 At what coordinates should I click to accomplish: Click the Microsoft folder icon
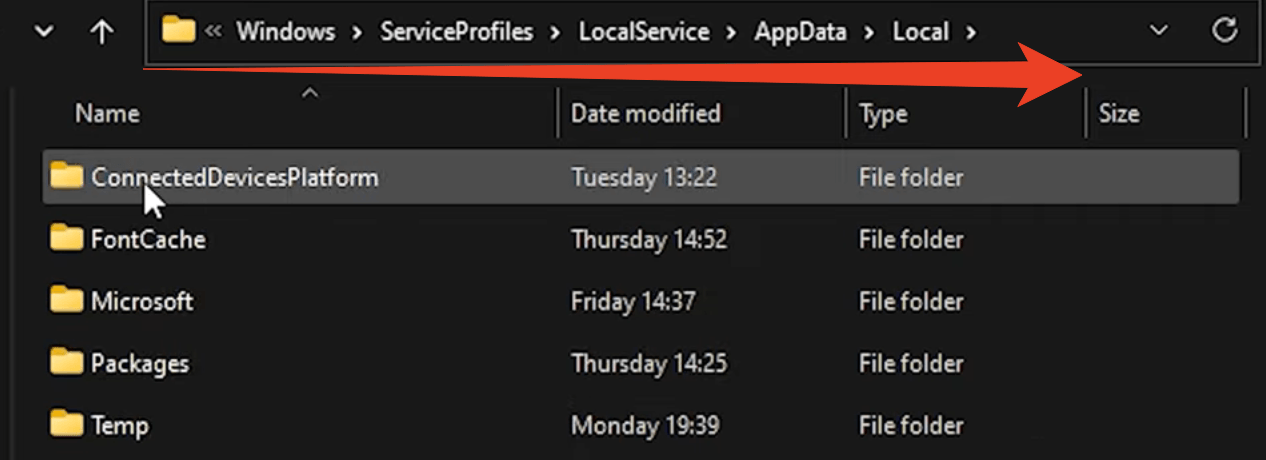coord(66,300)
